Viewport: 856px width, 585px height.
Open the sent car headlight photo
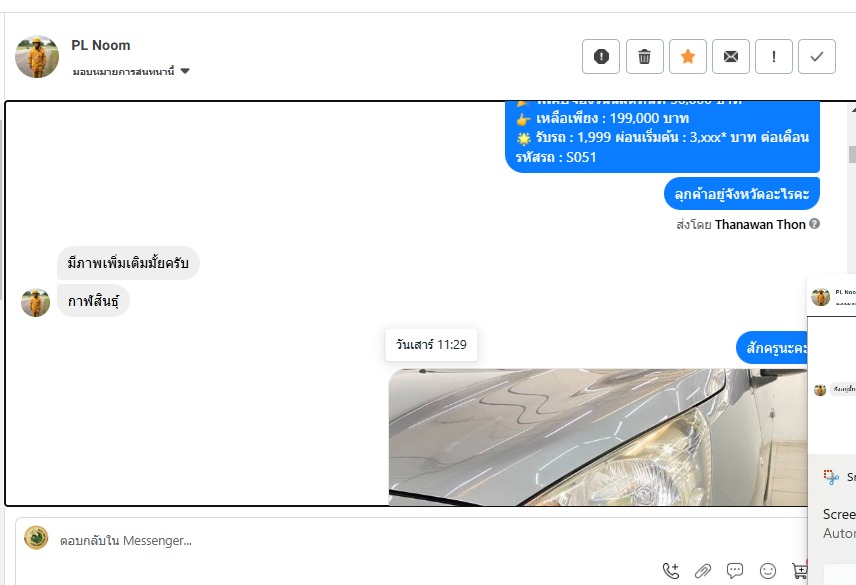click(598, 437)
